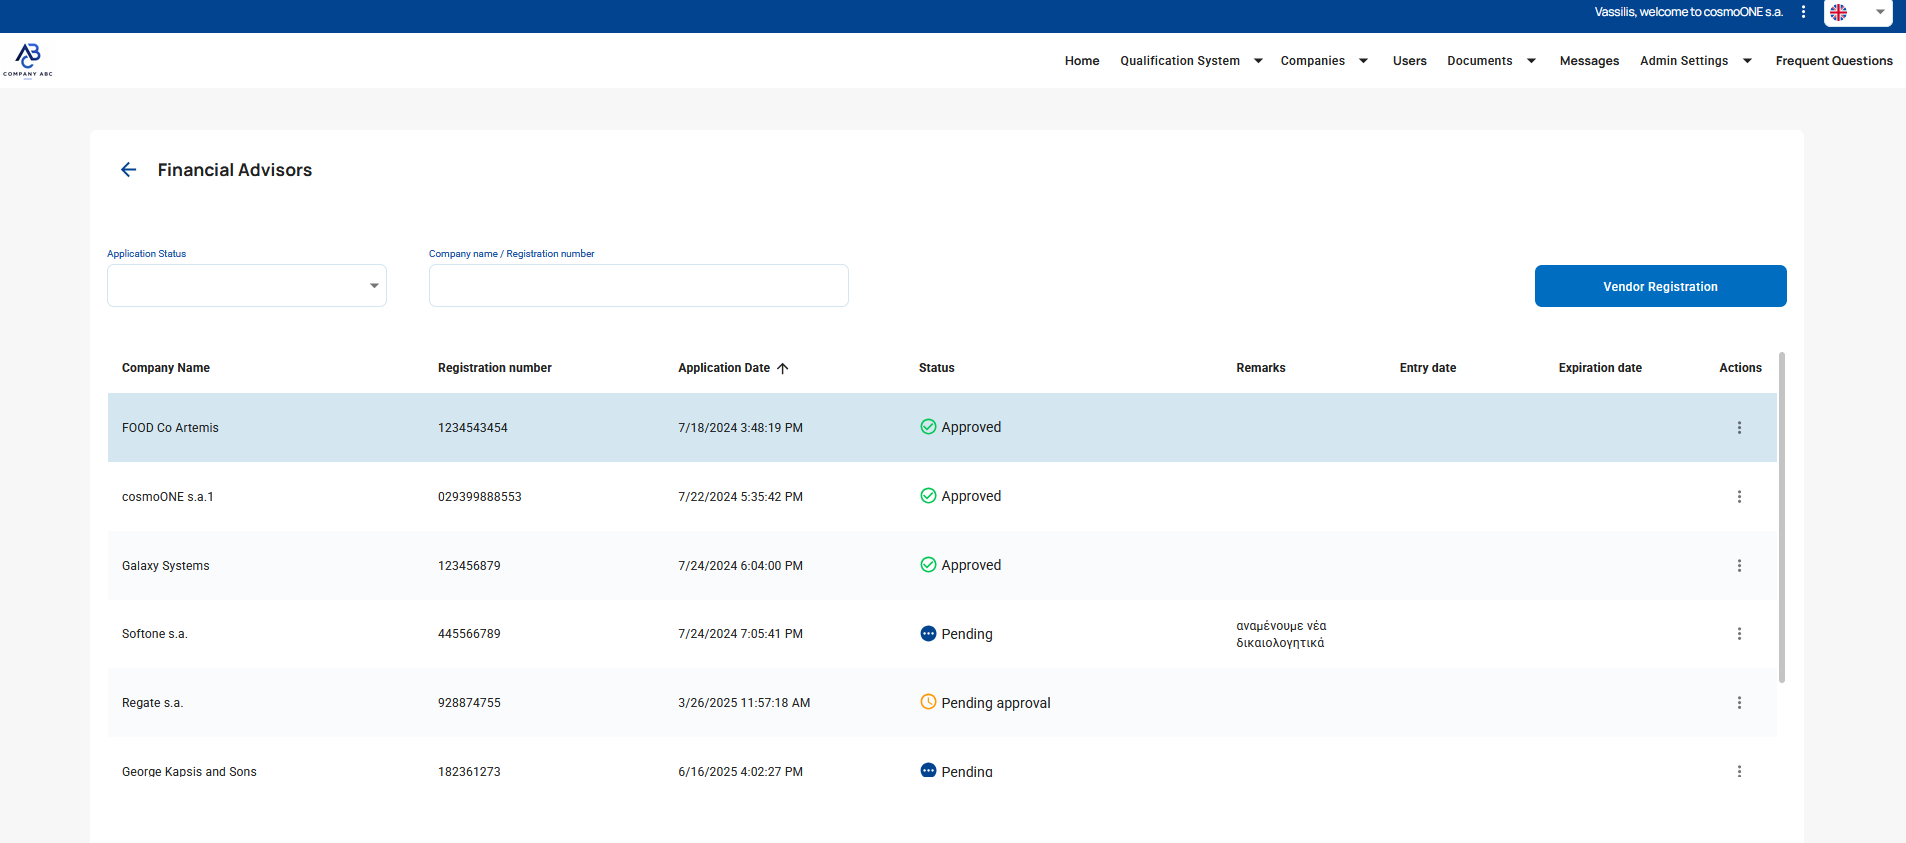Click the table's vertical scrollbar

coord(1782,517)
